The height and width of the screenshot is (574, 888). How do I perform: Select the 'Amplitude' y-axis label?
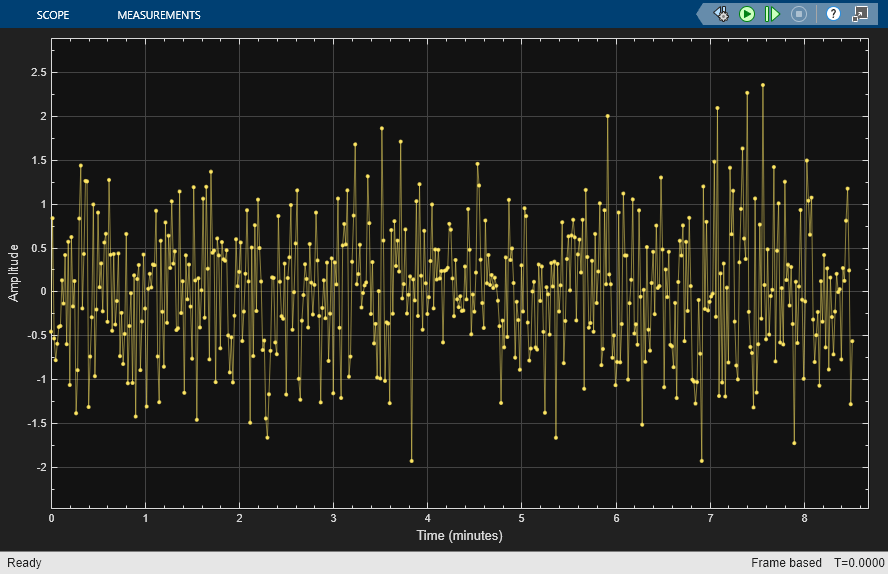[14, 273]
